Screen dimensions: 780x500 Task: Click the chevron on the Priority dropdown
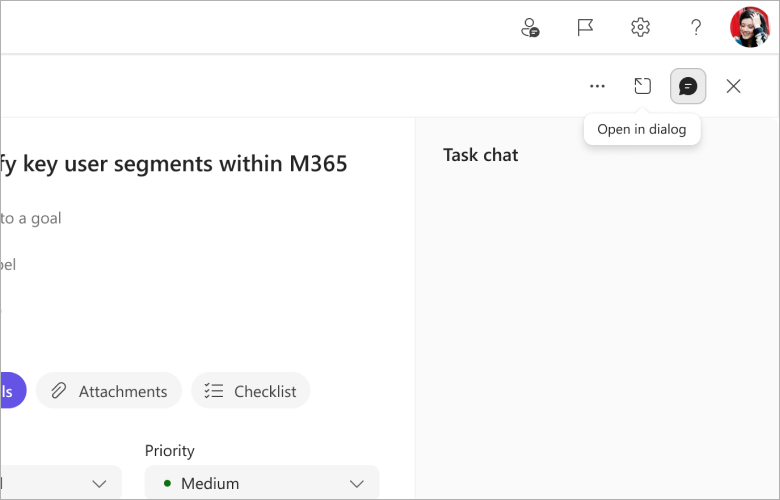[357, 484]
